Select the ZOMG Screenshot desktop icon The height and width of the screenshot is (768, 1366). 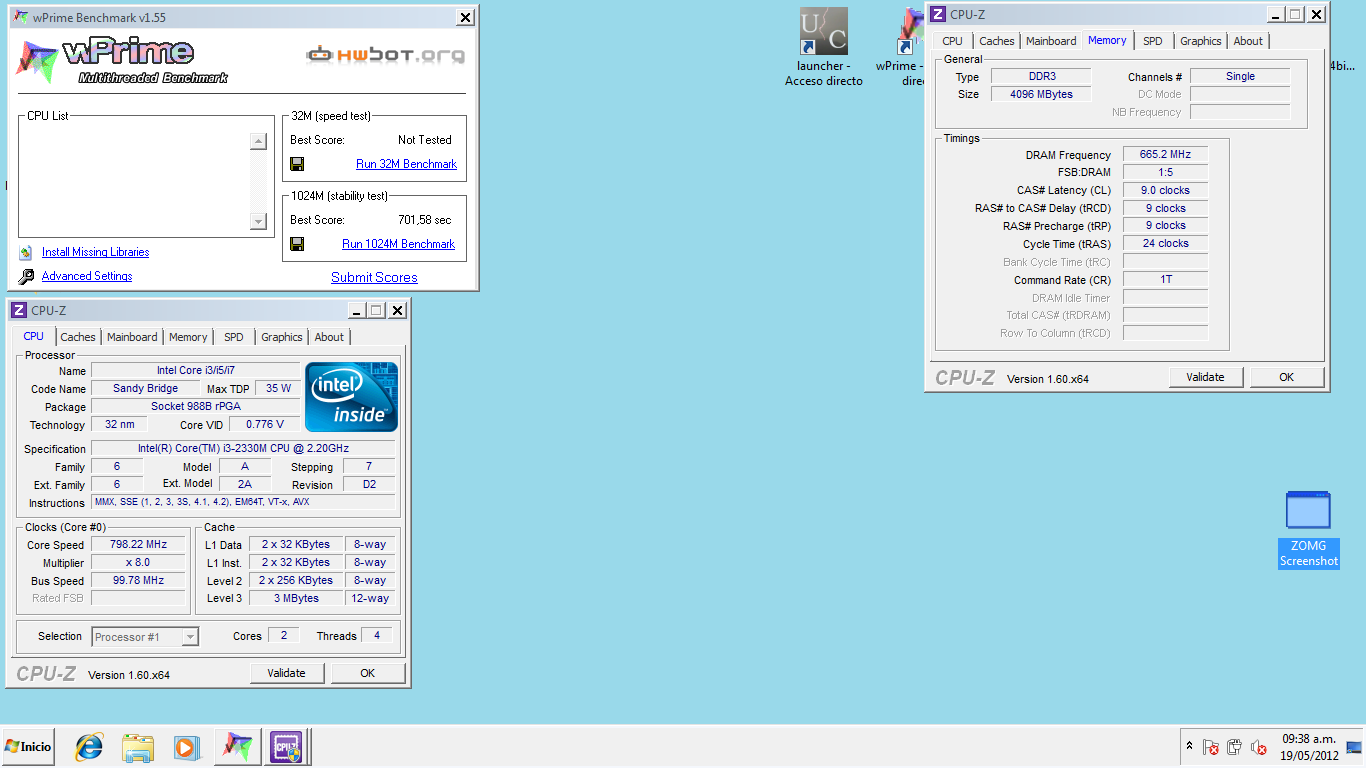click(x=1308, y=510)
